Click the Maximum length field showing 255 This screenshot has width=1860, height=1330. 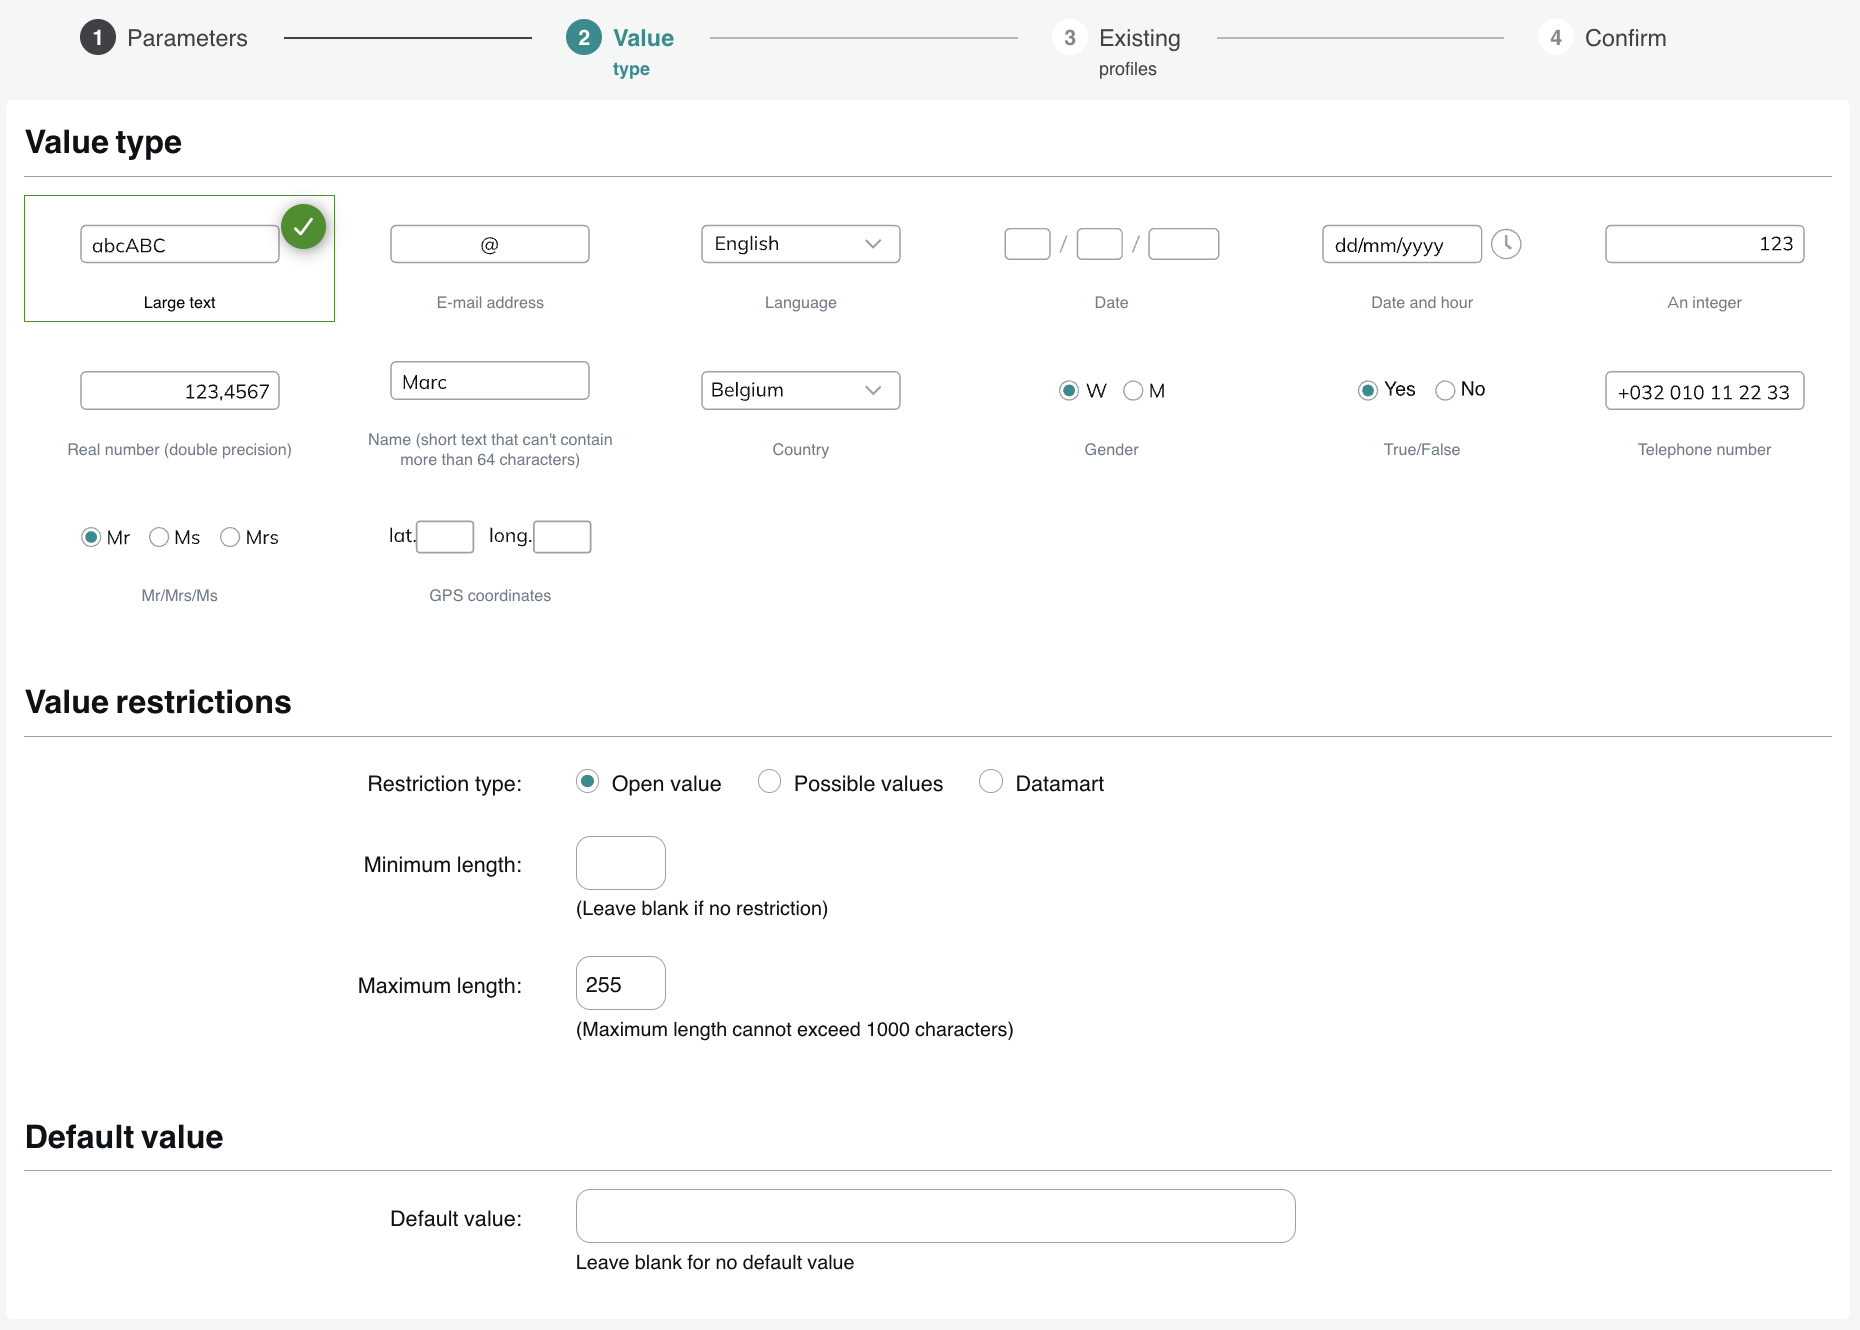(621, 983)
